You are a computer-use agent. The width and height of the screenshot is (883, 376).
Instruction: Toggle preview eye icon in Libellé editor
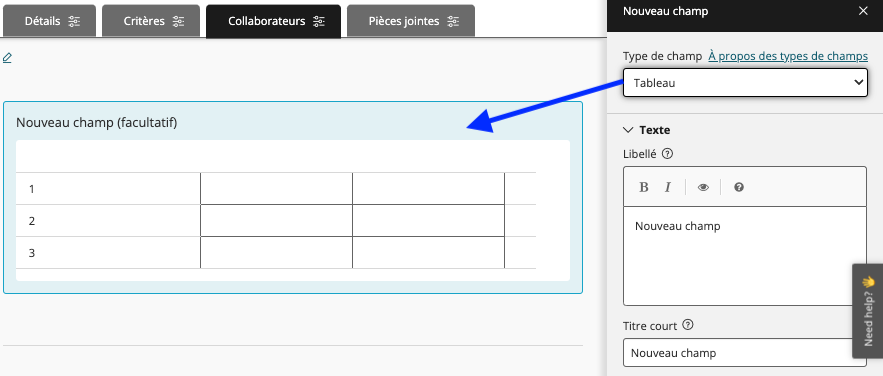tap(703, 187)
